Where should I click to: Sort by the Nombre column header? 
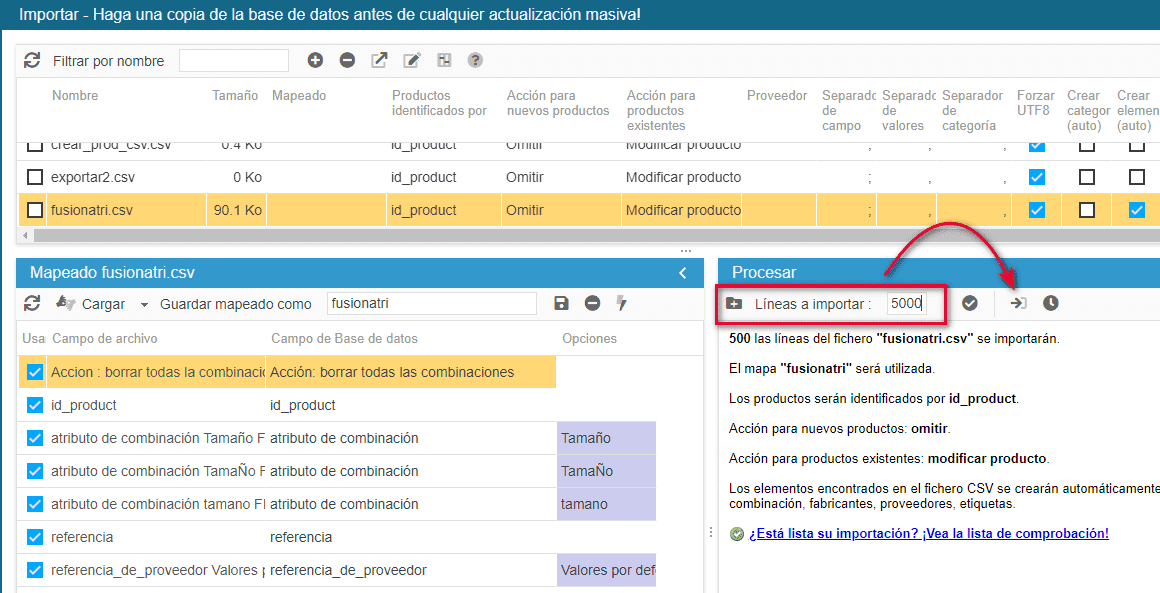75,96
